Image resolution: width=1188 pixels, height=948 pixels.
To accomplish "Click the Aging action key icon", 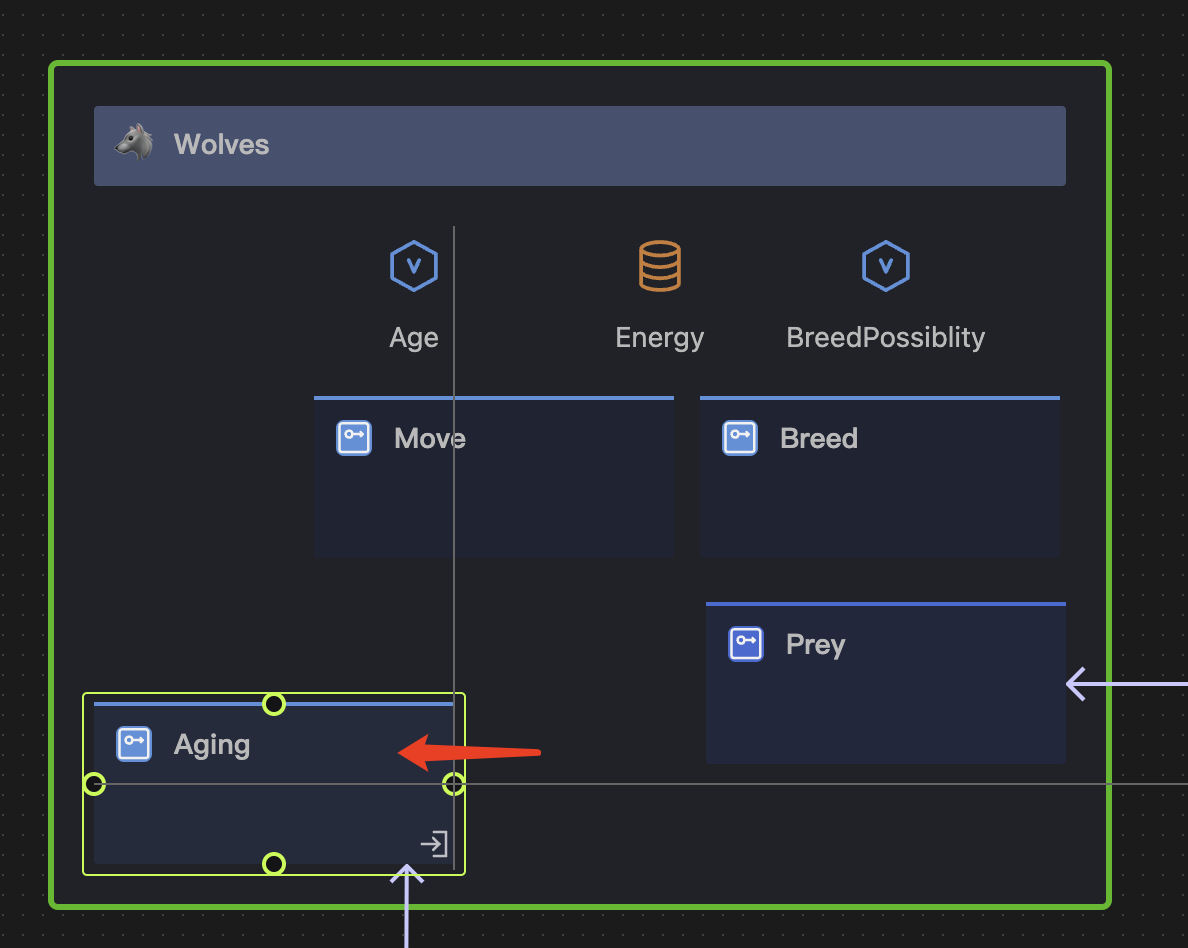I will (x=134, y=744).
